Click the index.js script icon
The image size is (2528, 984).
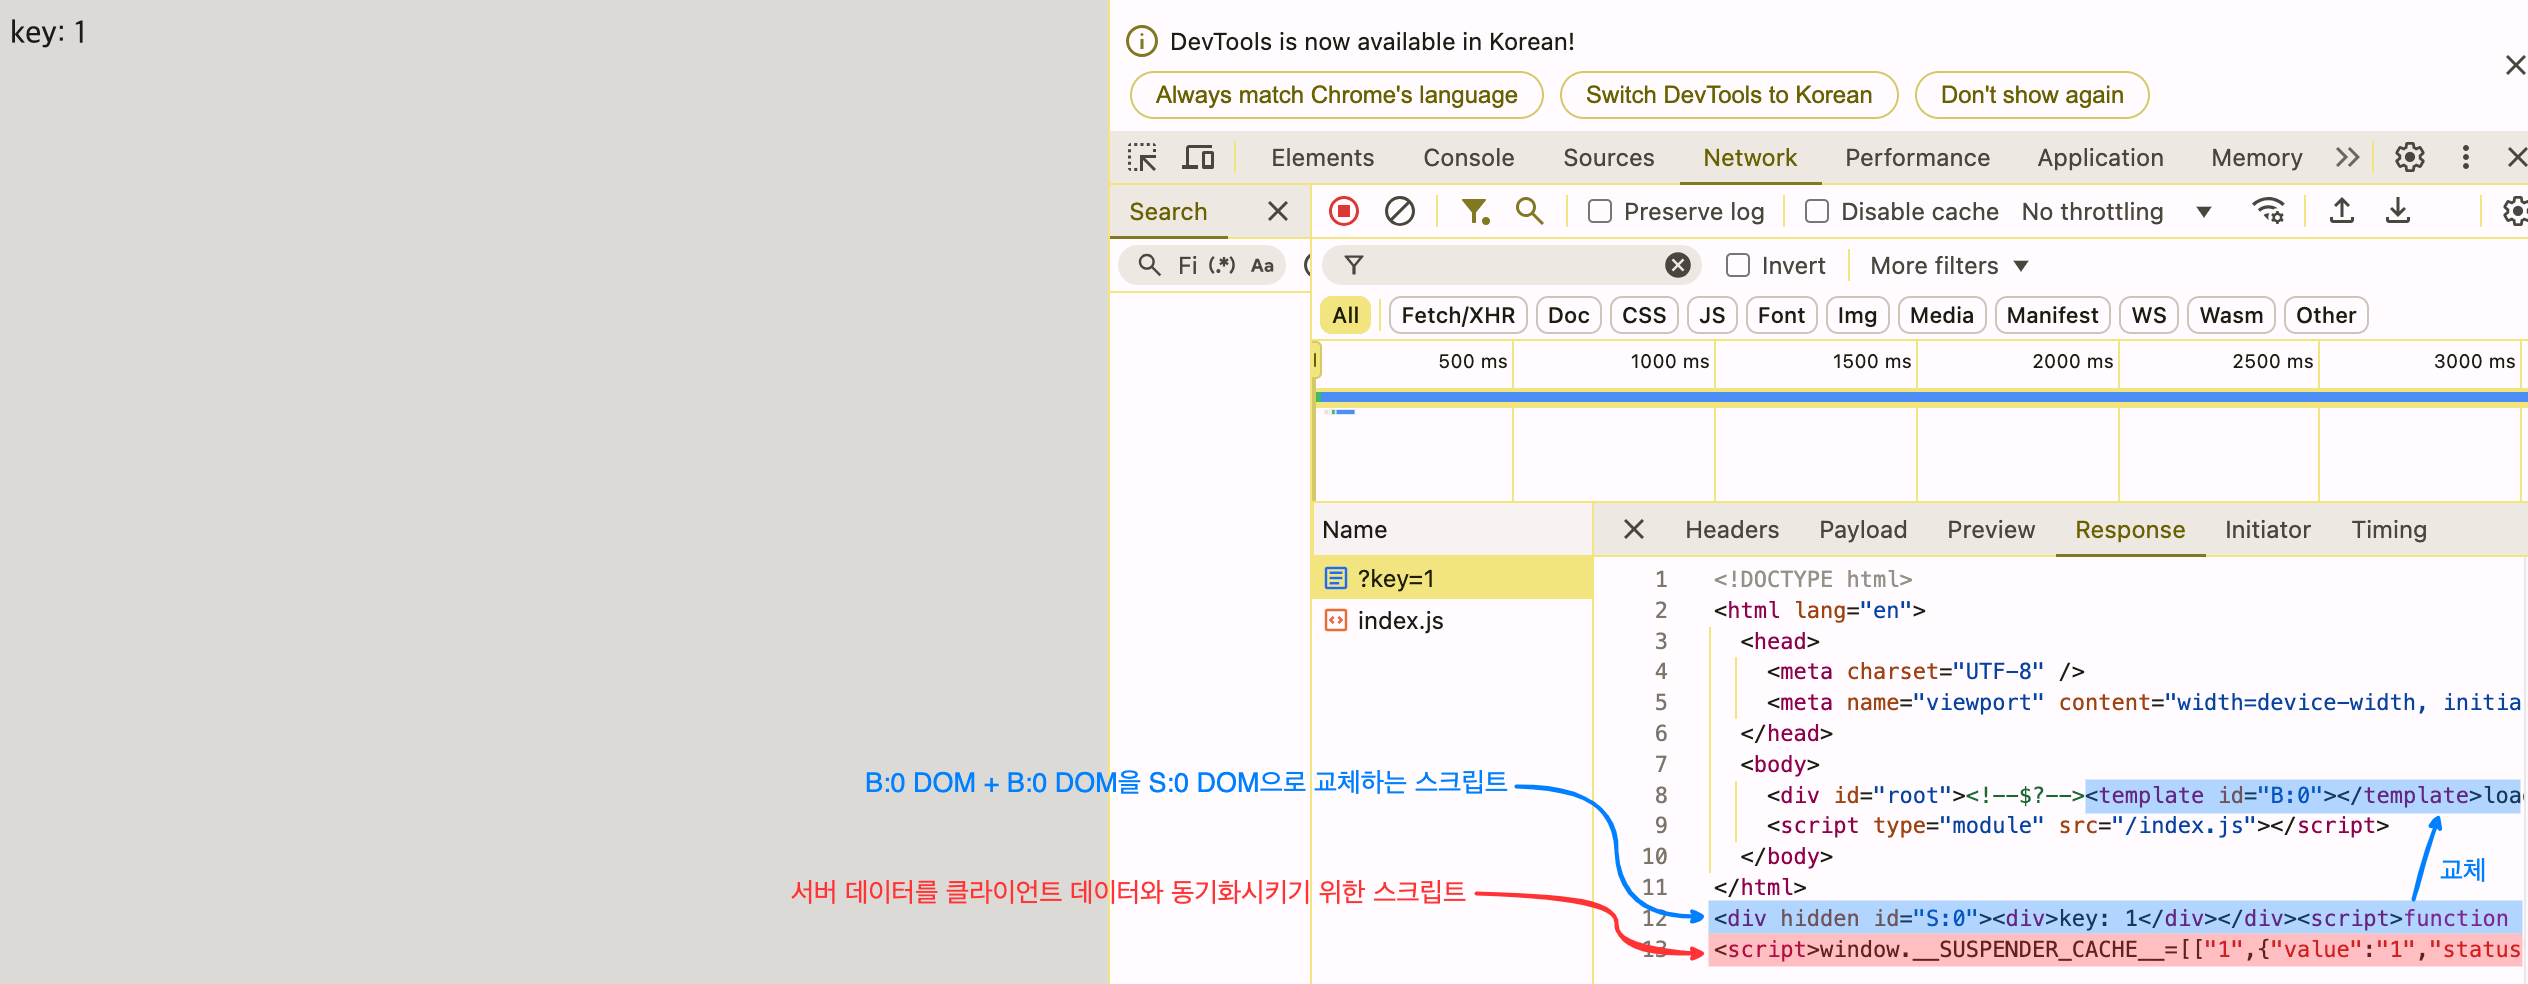(x=1336, y=620)
